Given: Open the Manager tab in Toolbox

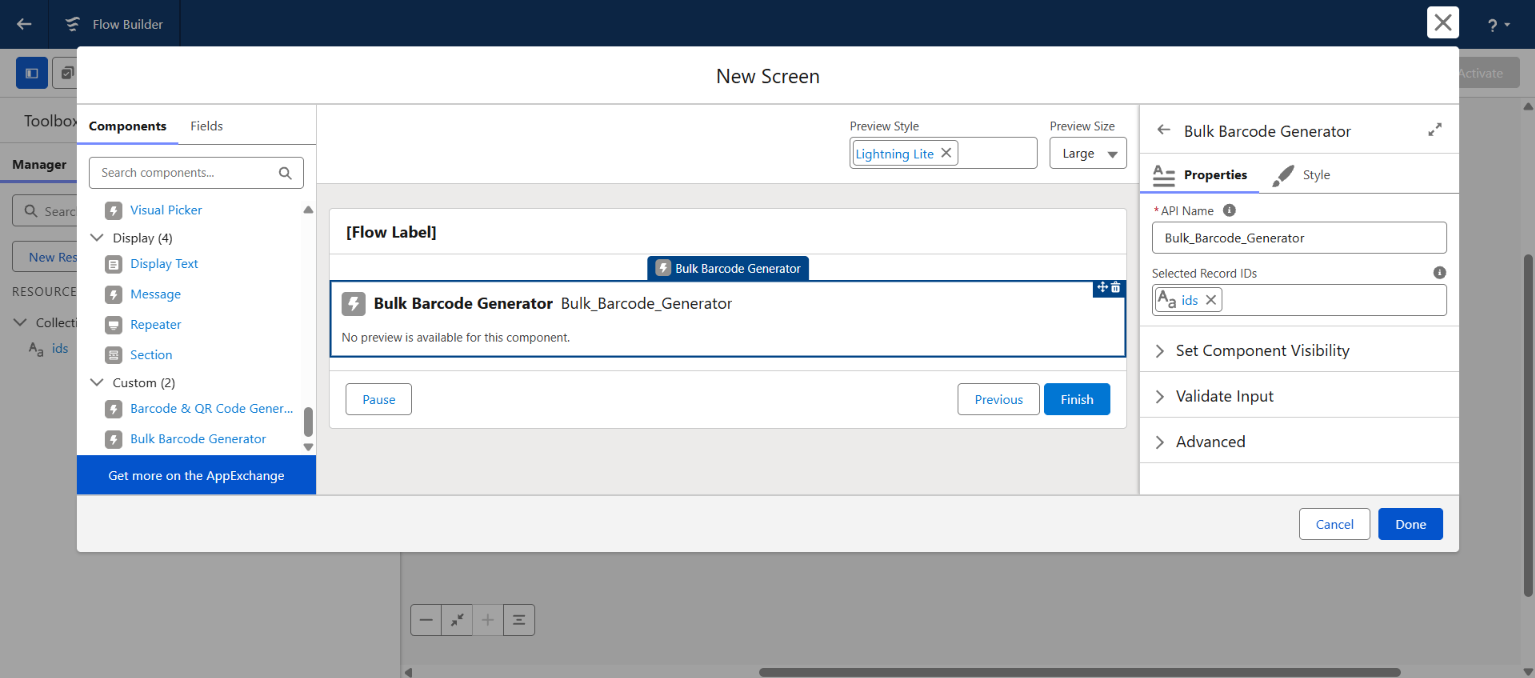Looking at the screenshot, I should pos(39,165).
